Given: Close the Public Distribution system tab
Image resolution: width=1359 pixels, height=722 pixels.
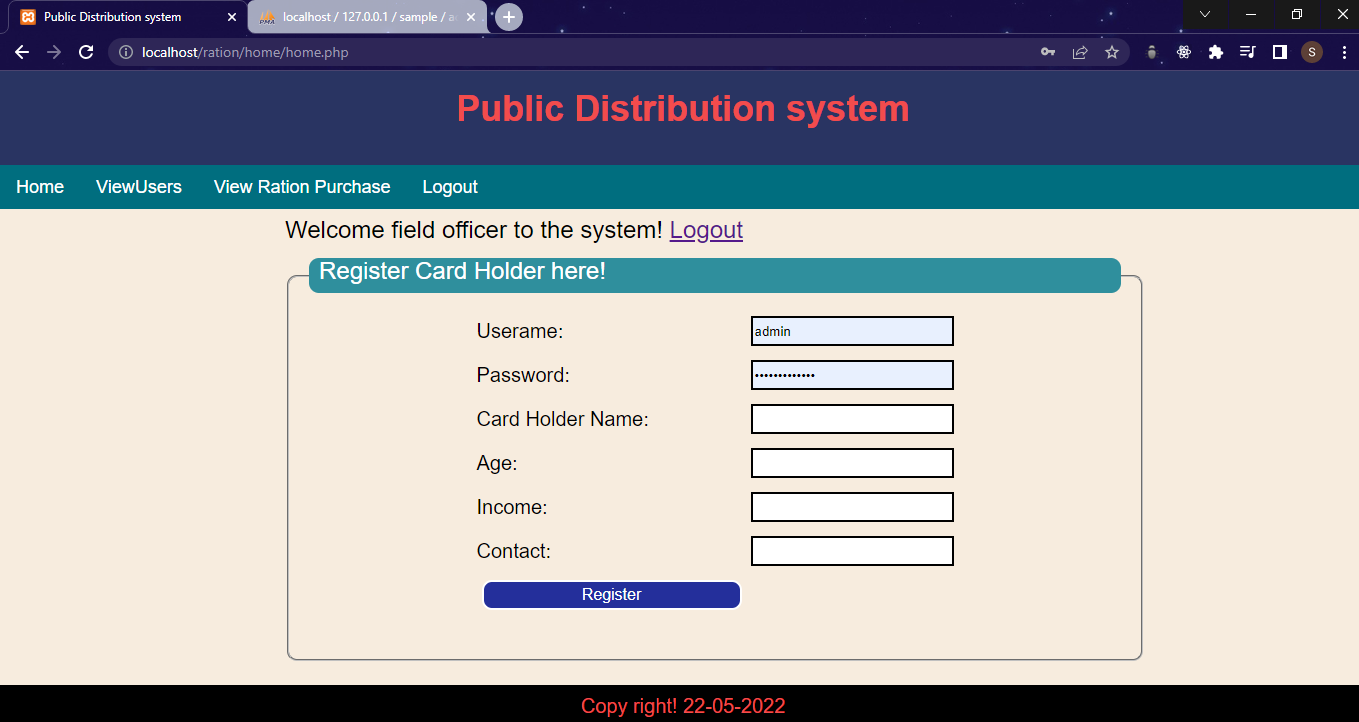Looking at the screenshot, I should (x=232, y=17).
